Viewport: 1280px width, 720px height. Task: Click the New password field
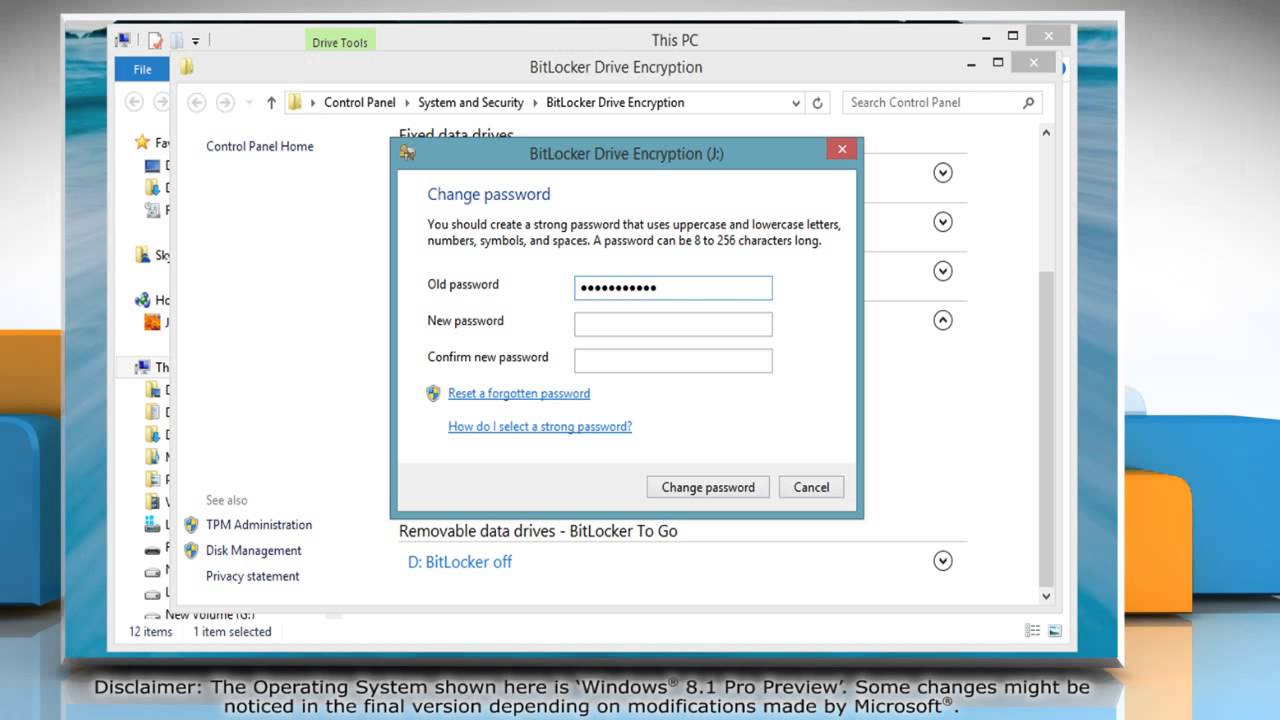673,324
